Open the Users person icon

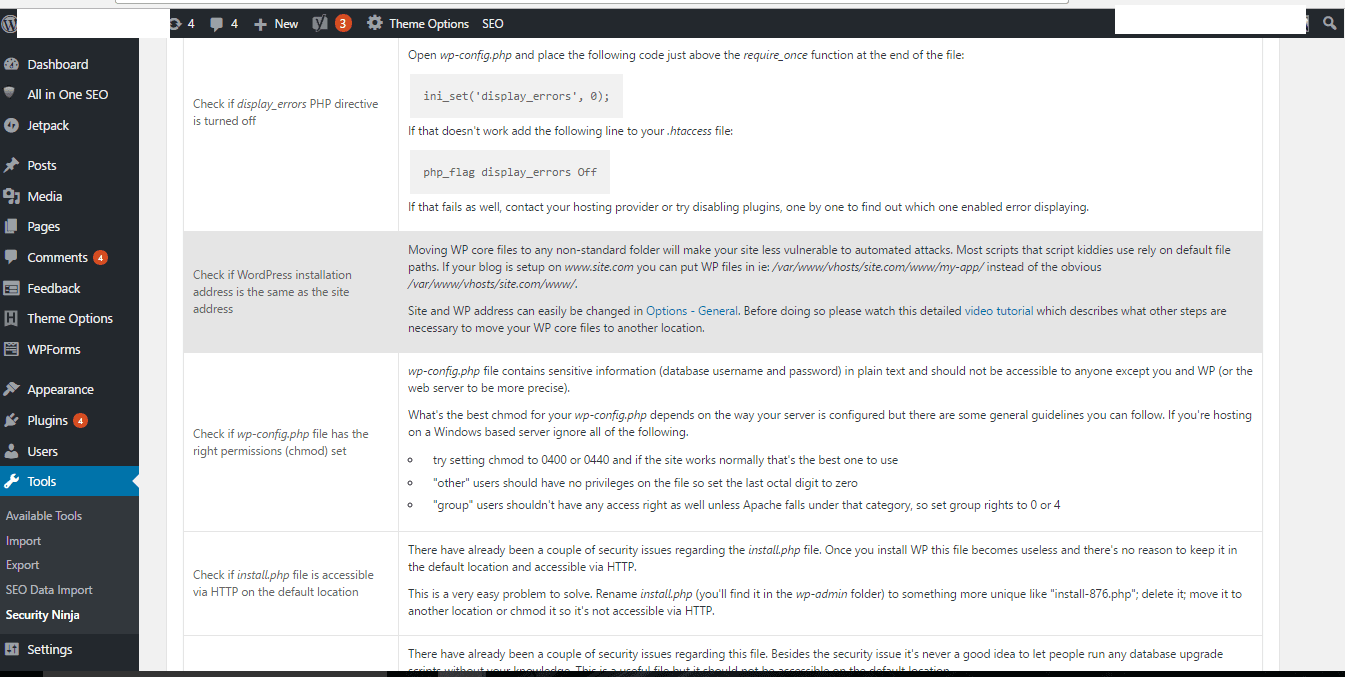click(x=12, y=451)
